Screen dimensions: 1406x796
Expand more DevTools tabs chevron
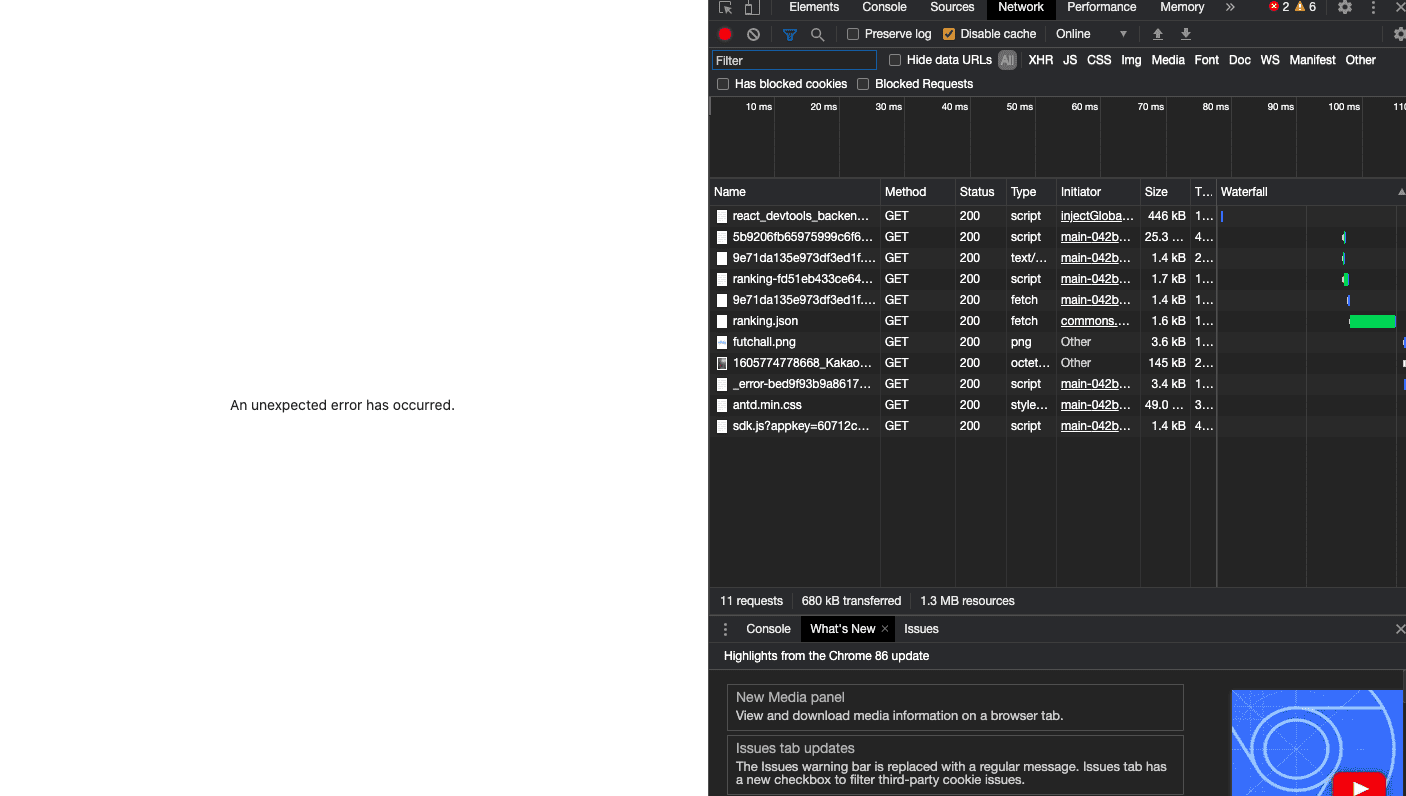point(1230,8)
